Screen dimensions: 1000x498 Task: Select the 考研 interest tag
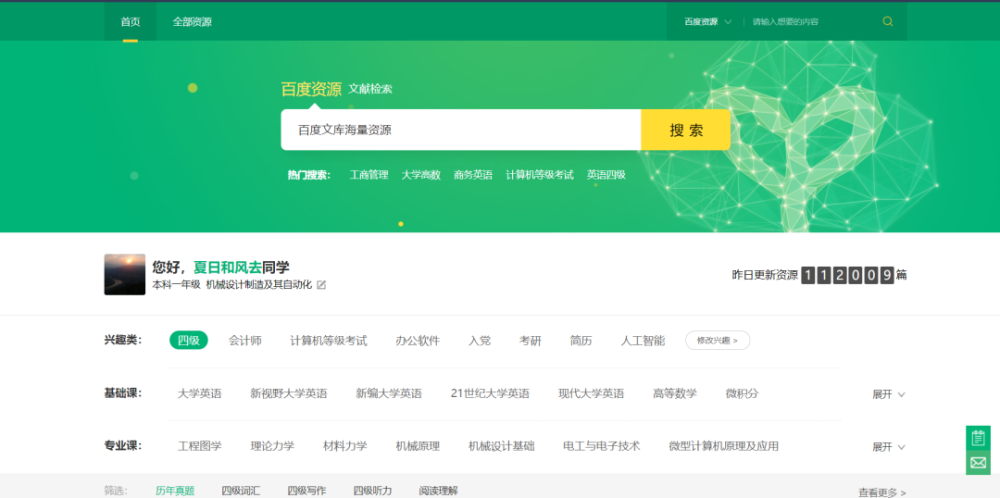coord(530,341)
